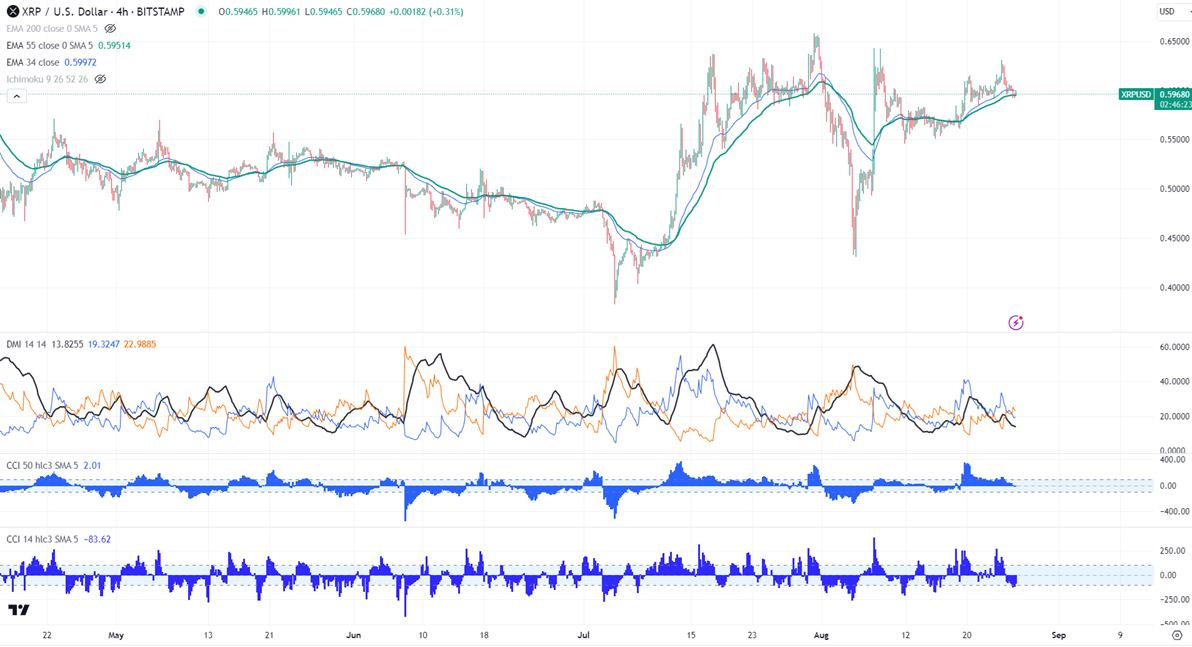
Task: Click the 0.50000 price axis label
Action: pyautogui.click(x=1175, y=189)
